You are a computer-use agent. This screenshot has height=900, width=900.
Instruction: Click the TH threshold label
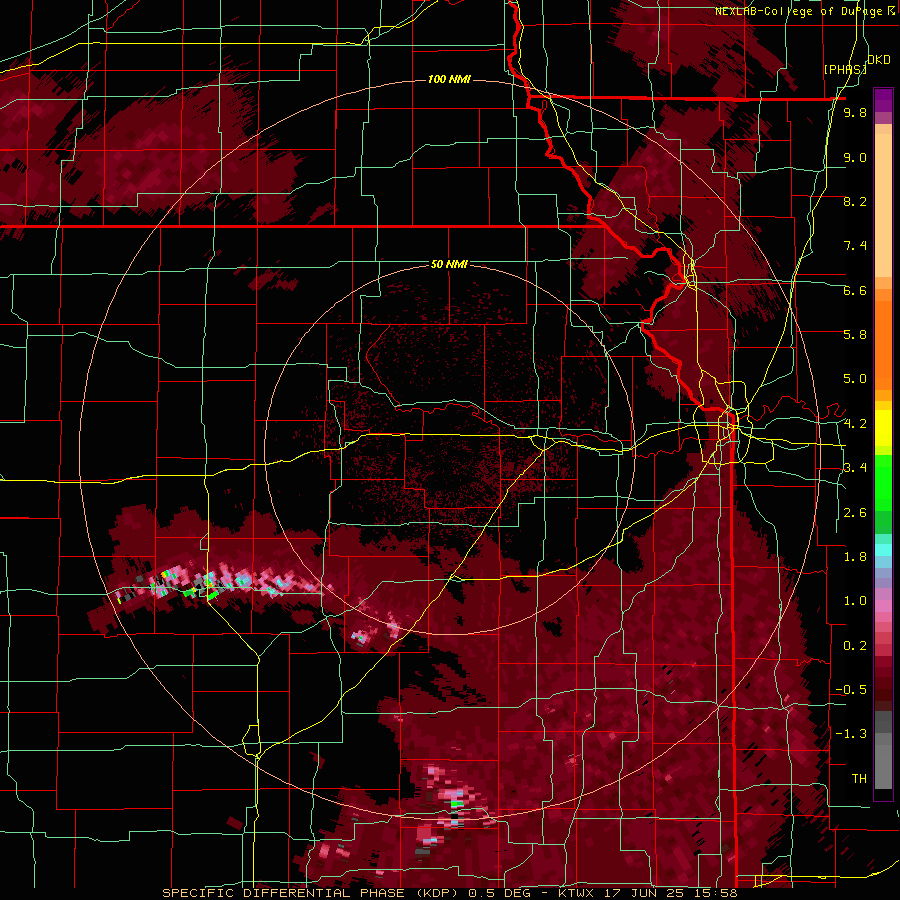tap(859, 779)
